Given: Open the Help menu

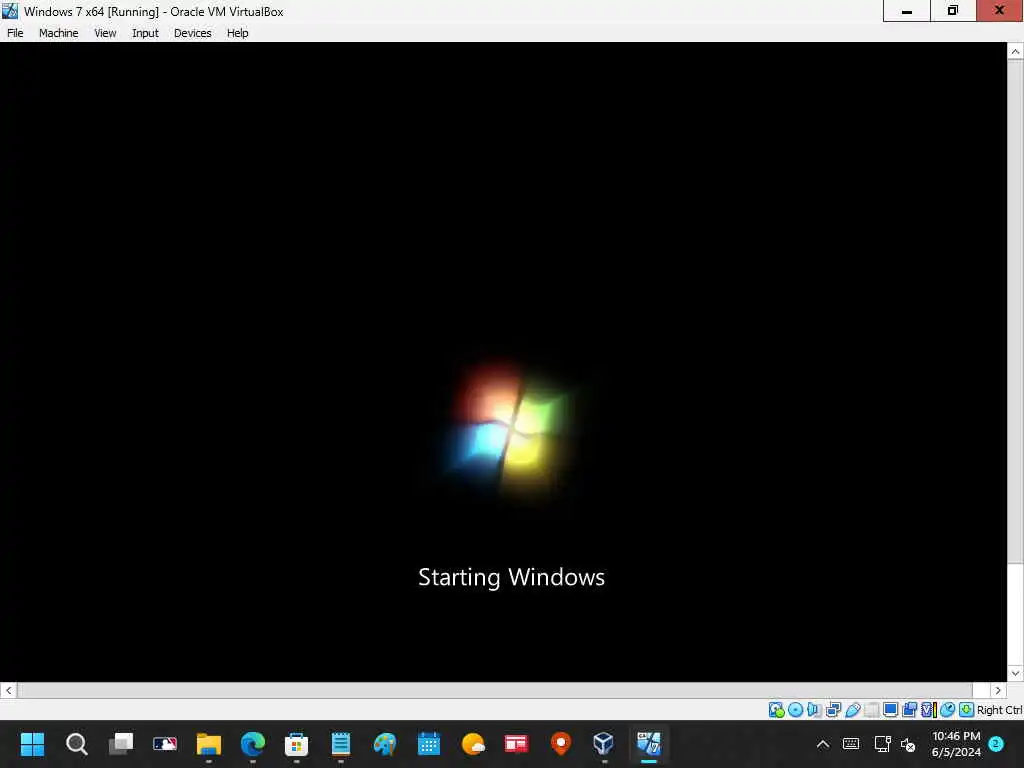Looking at the screenshot, I should tap(237, 33).
